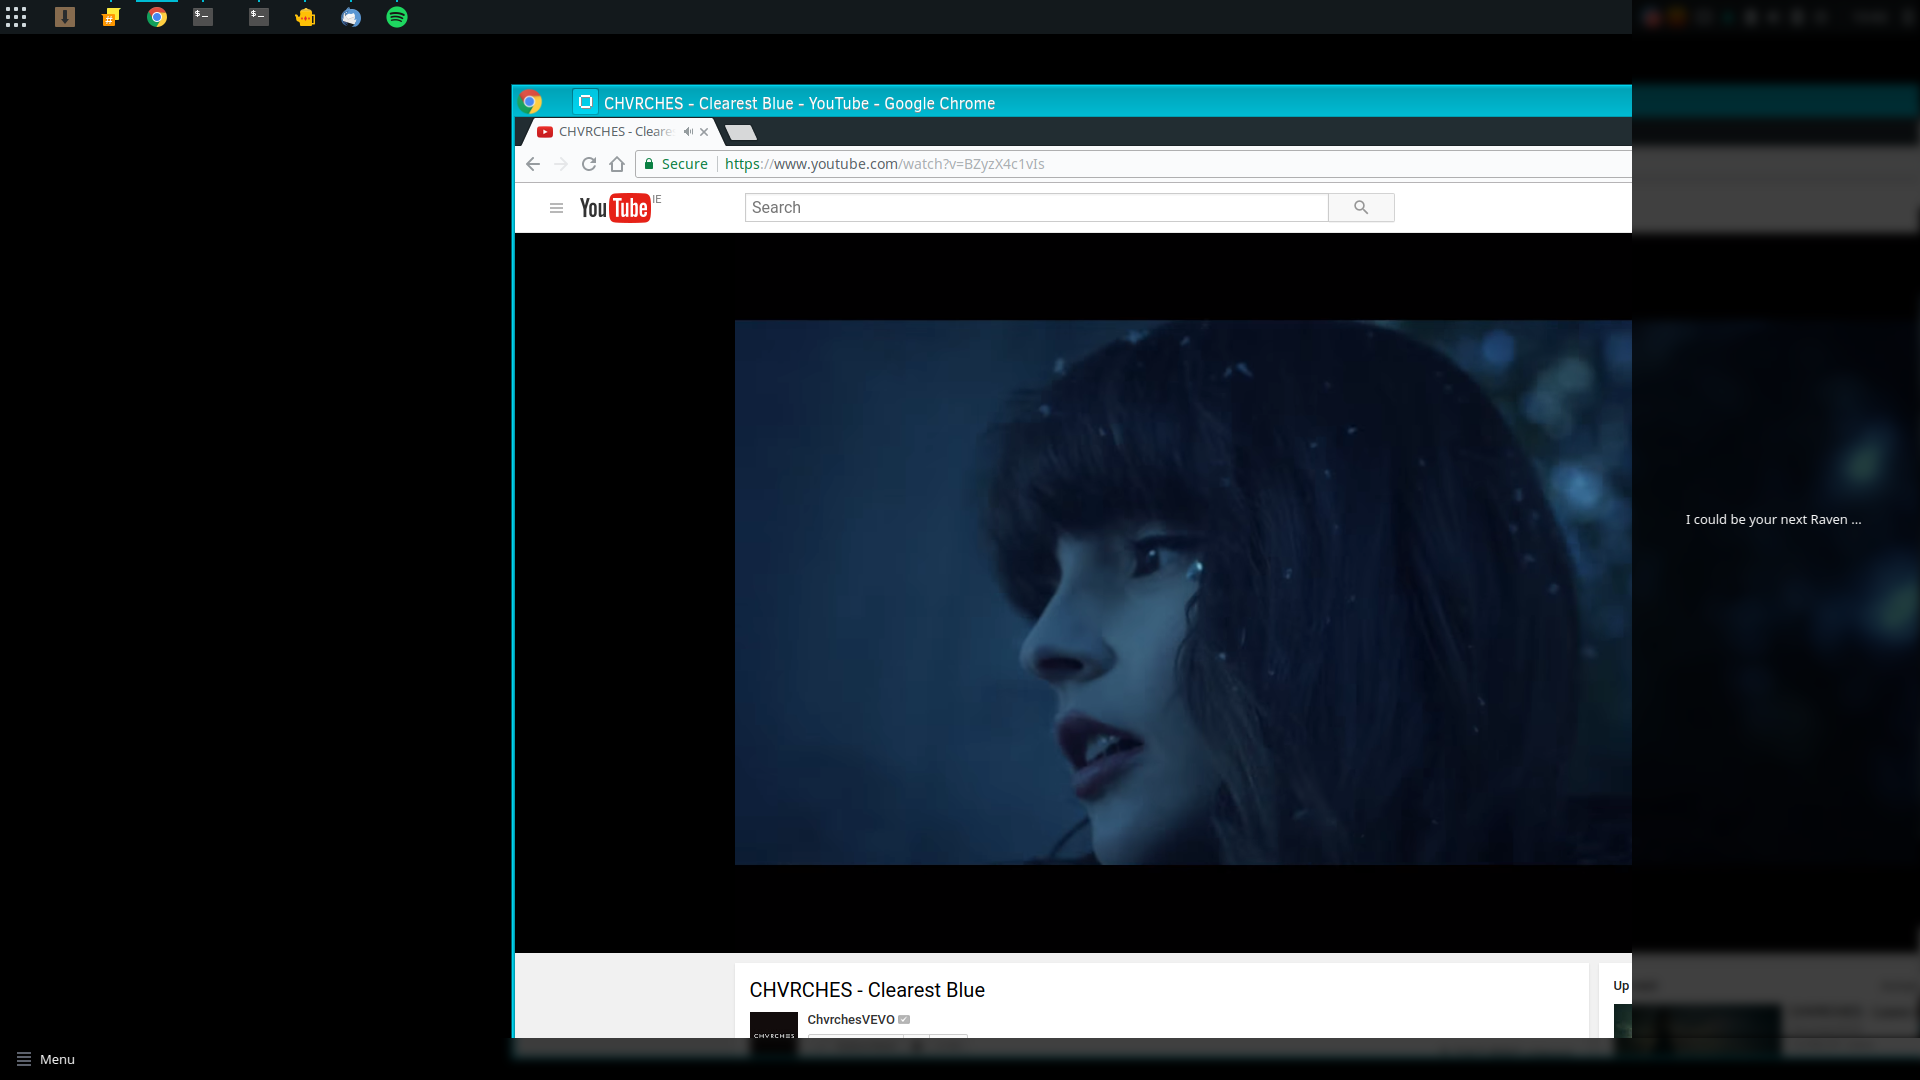1920x1080 pixels.
Task: Click the Chrome logo in window title bar
Action: coord(531,102)
